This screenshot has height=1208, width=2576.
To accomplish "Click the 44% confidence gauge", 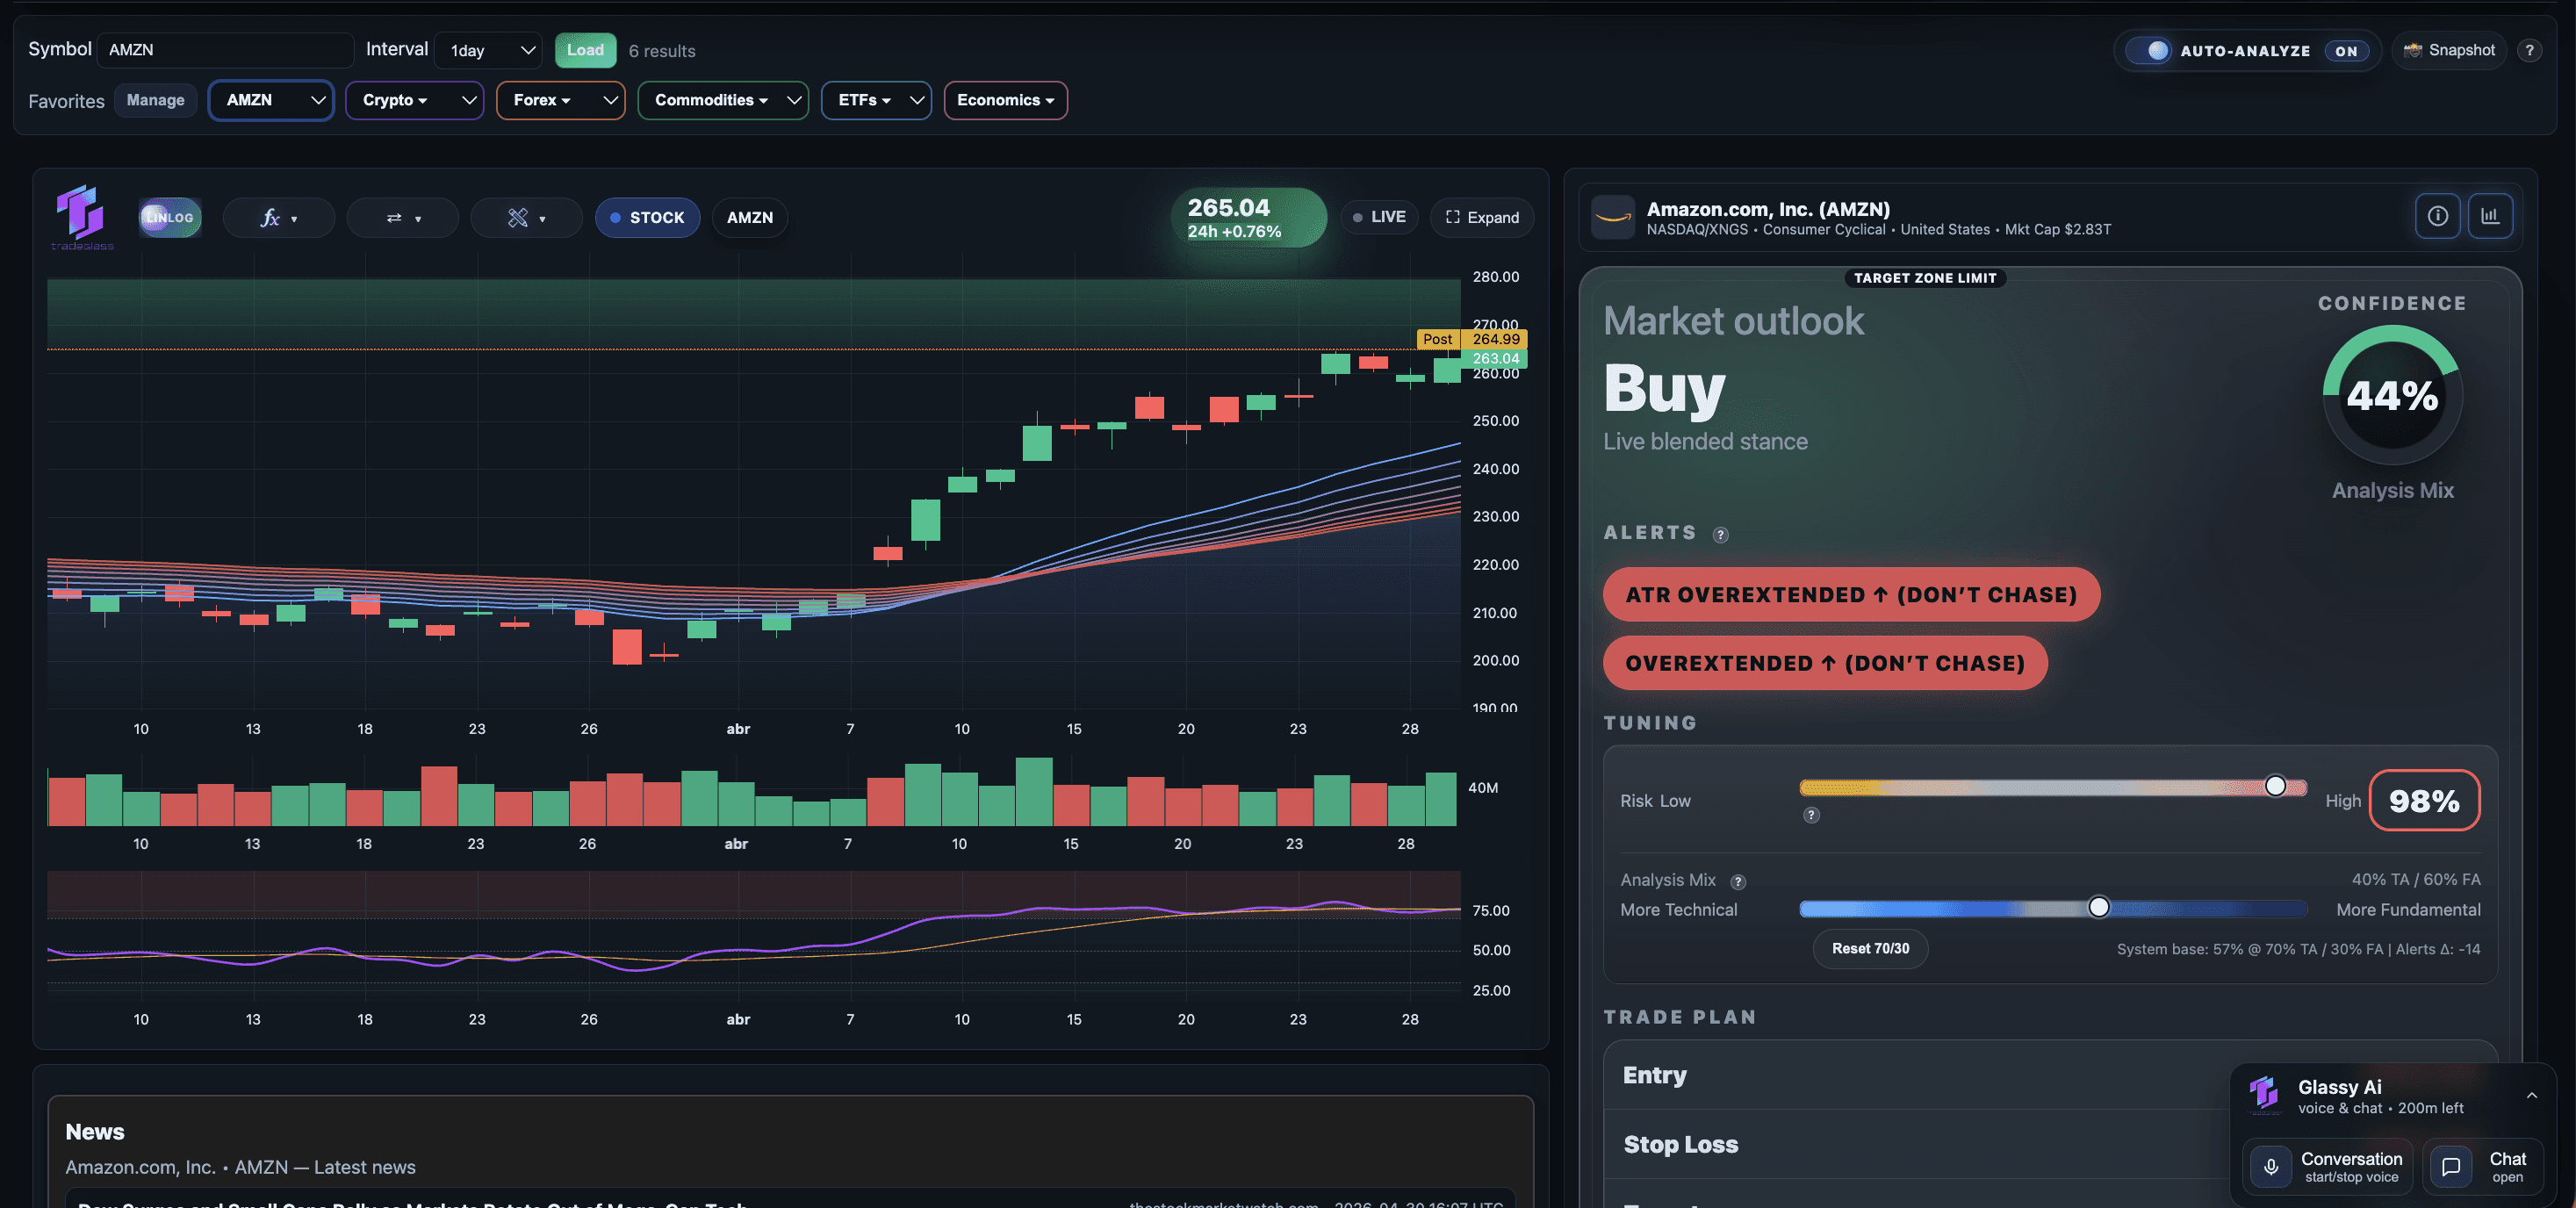I will [2392, 396].
